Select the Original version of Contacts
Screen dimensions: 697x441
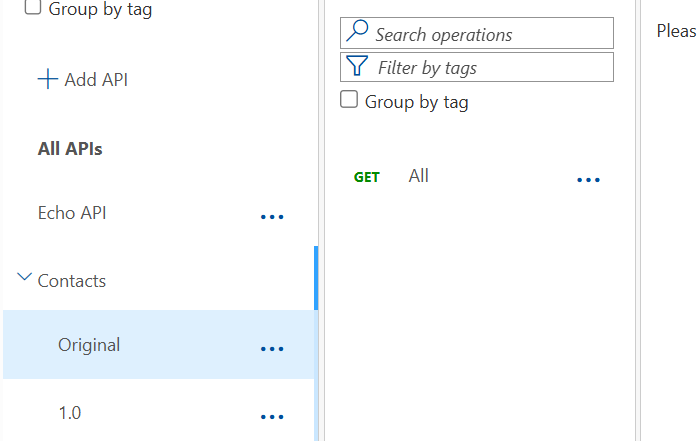[x=158, y=345]
